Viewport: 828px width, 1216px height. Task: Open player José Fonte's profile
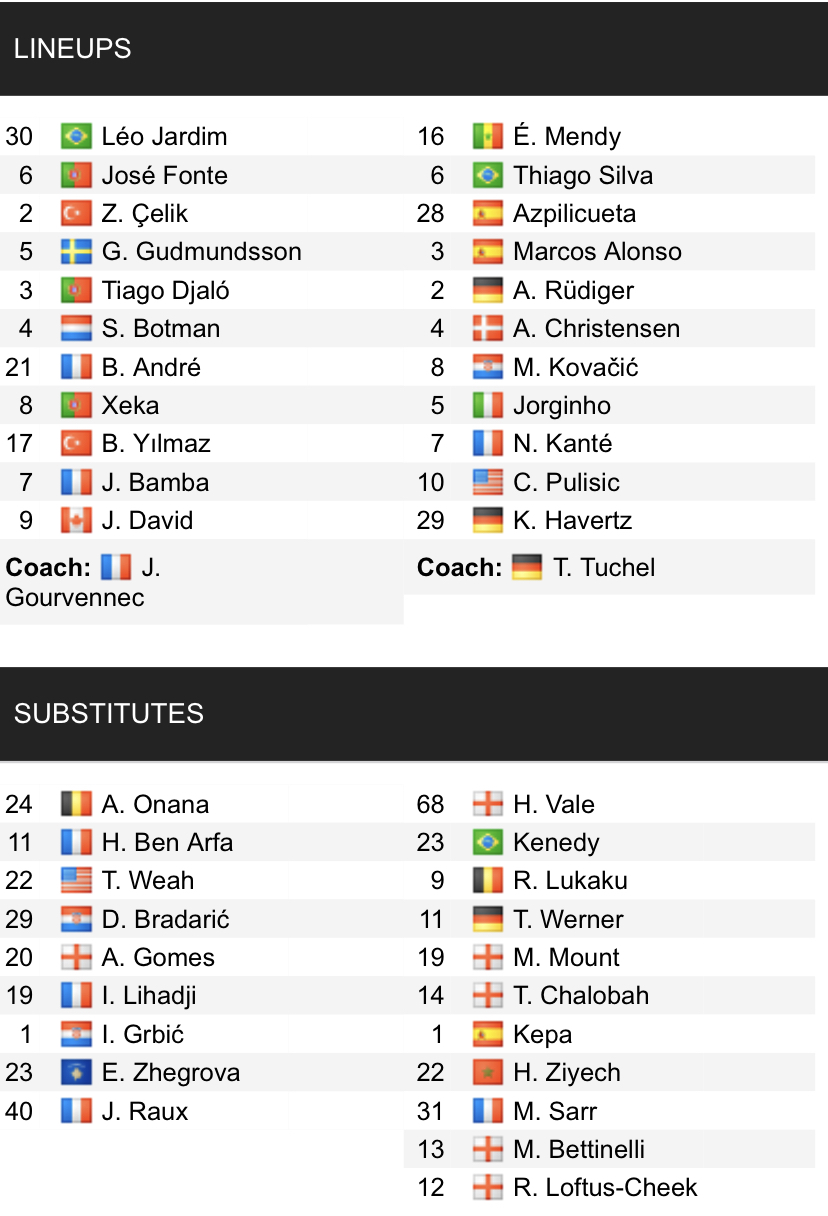[164, 175]
